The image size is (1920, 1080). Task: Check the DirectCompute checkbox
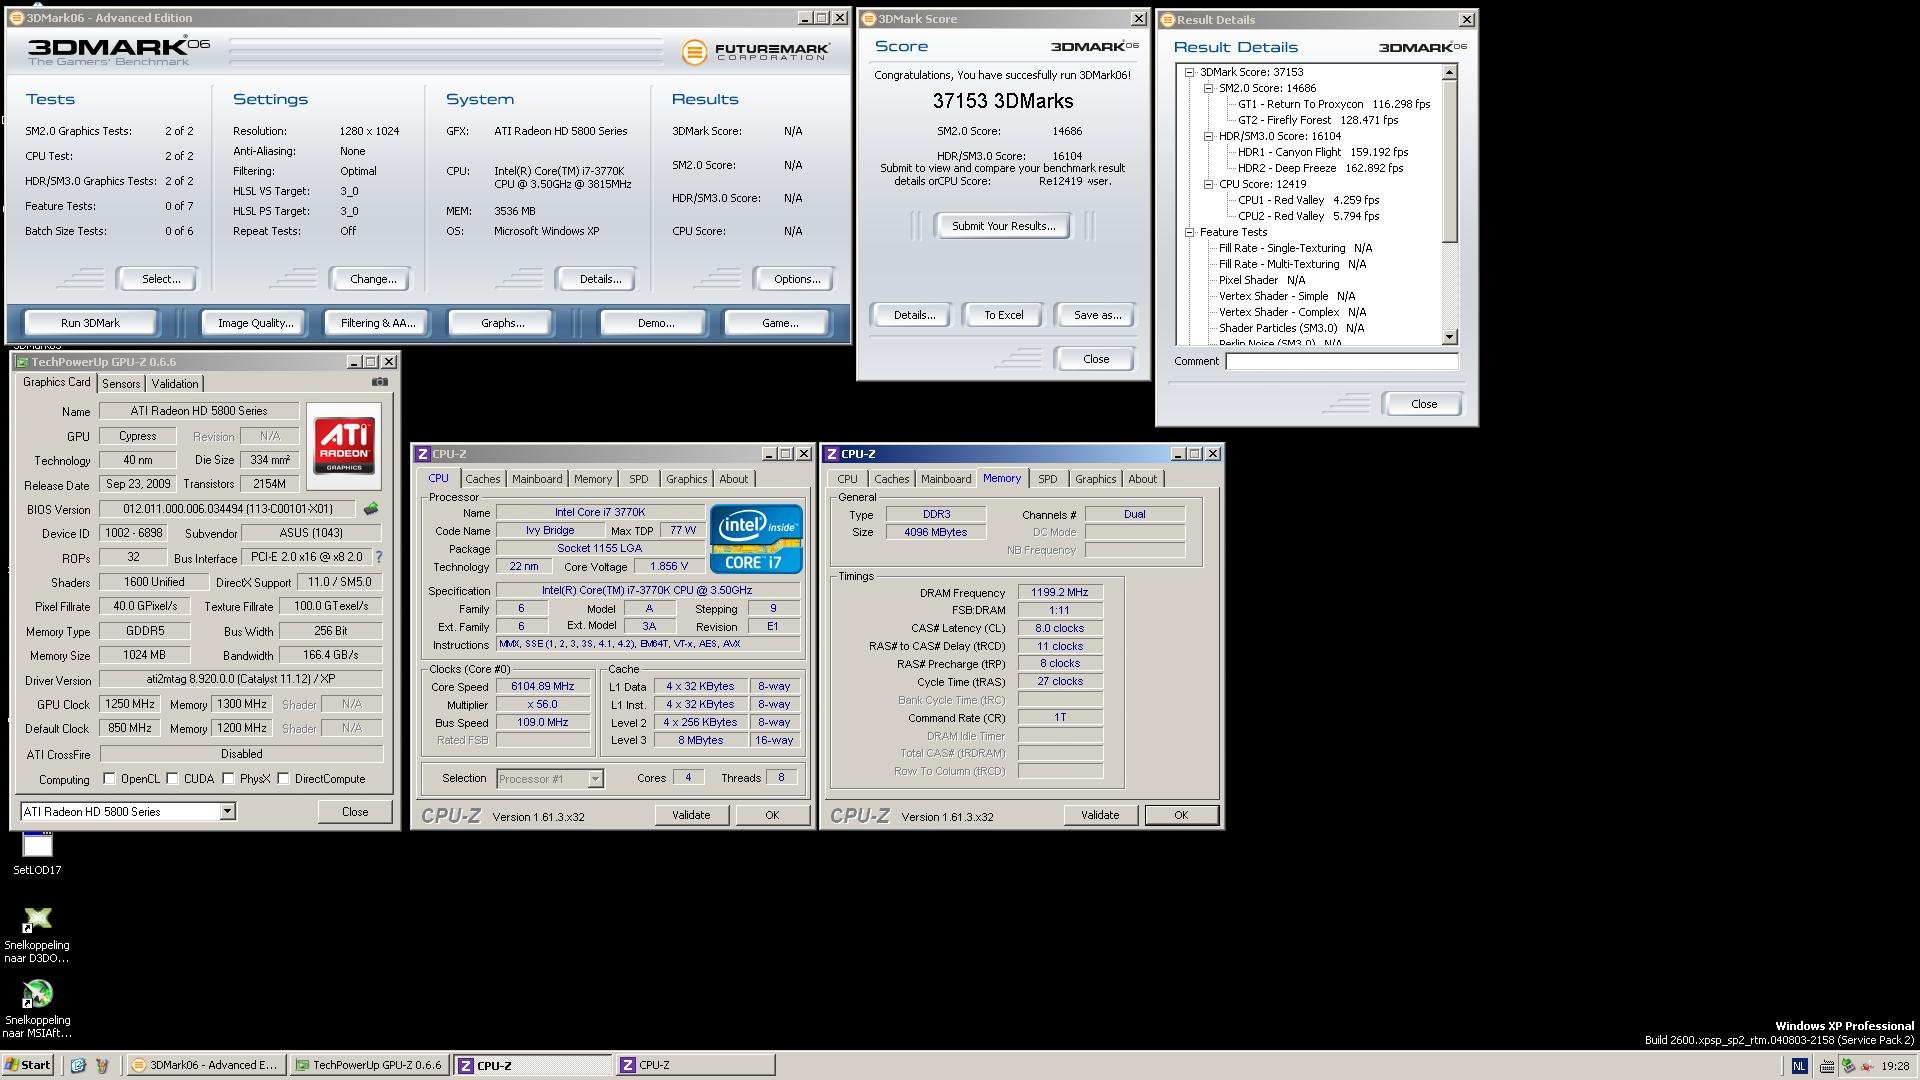284,779
